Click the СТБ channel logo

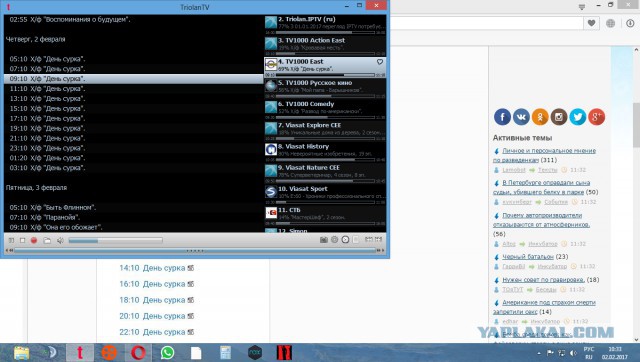click(271, 213)
